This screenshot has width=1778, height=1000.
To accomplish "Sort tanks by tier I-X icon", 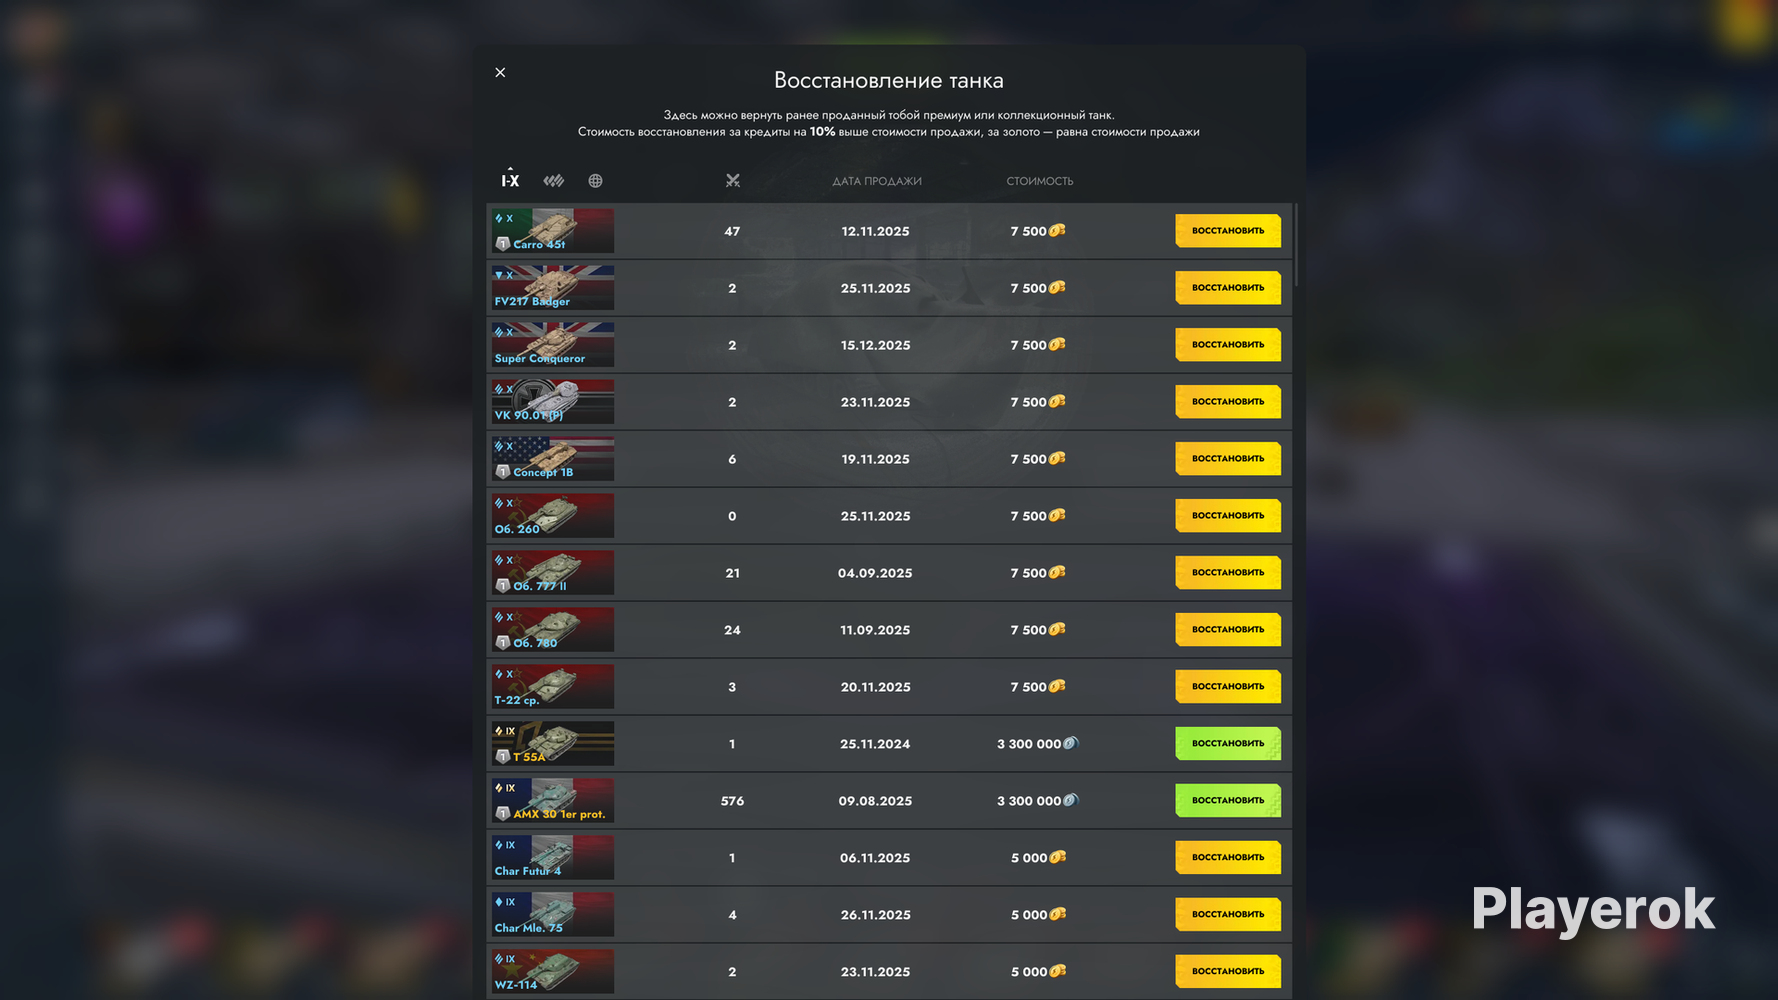I will 510,180.
